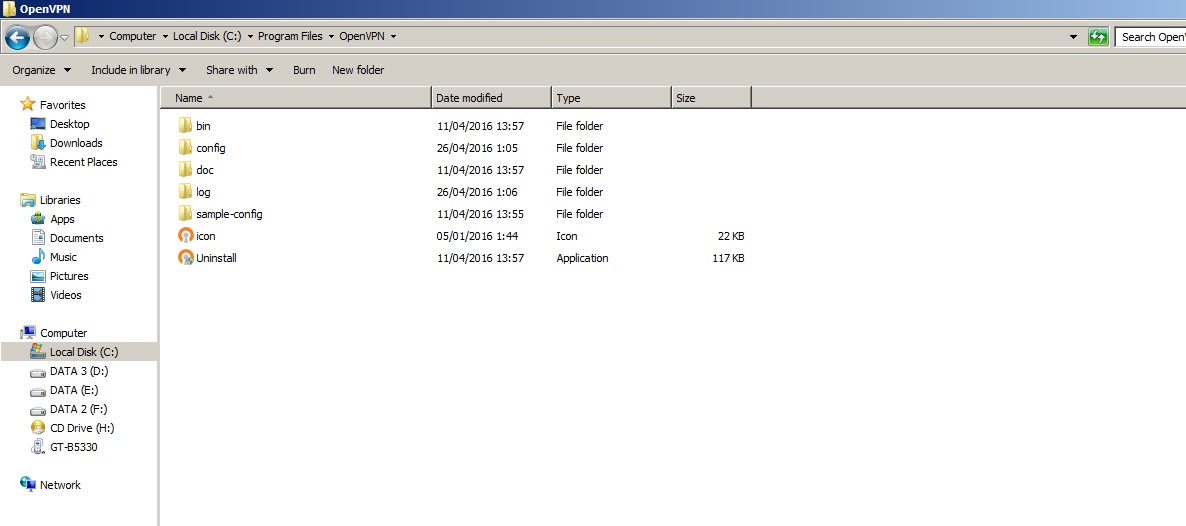Open the Include in library menu

[138, 70]
